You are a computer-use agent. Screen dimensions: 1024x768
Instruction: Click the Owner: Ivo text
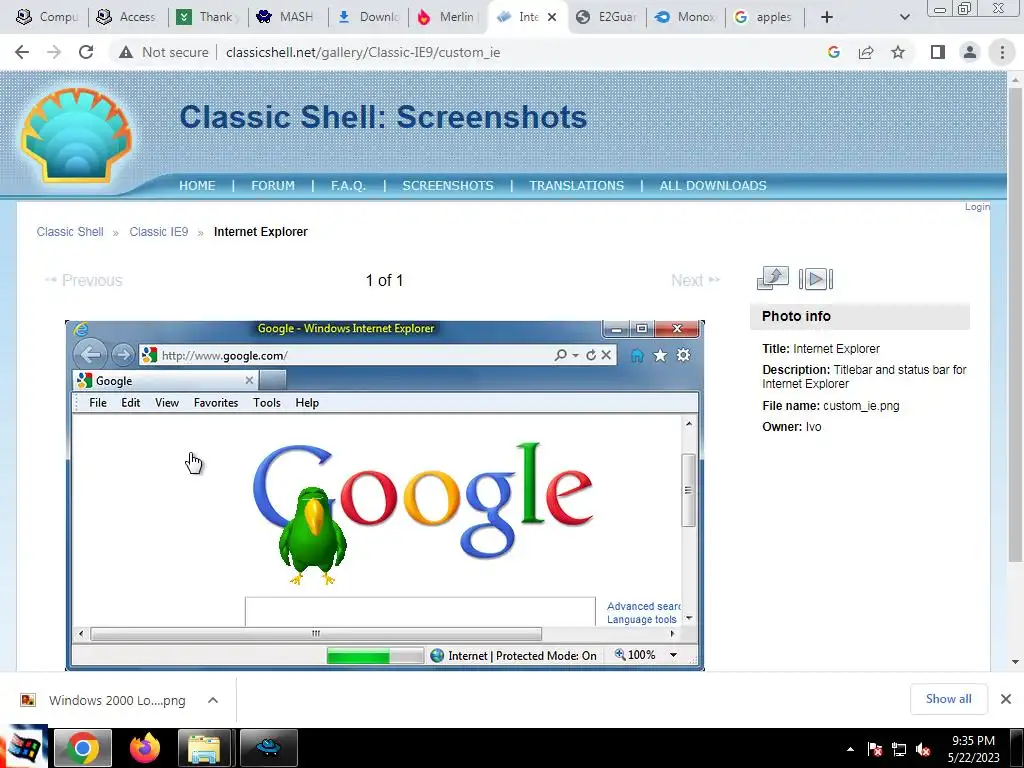click(792, 426)
